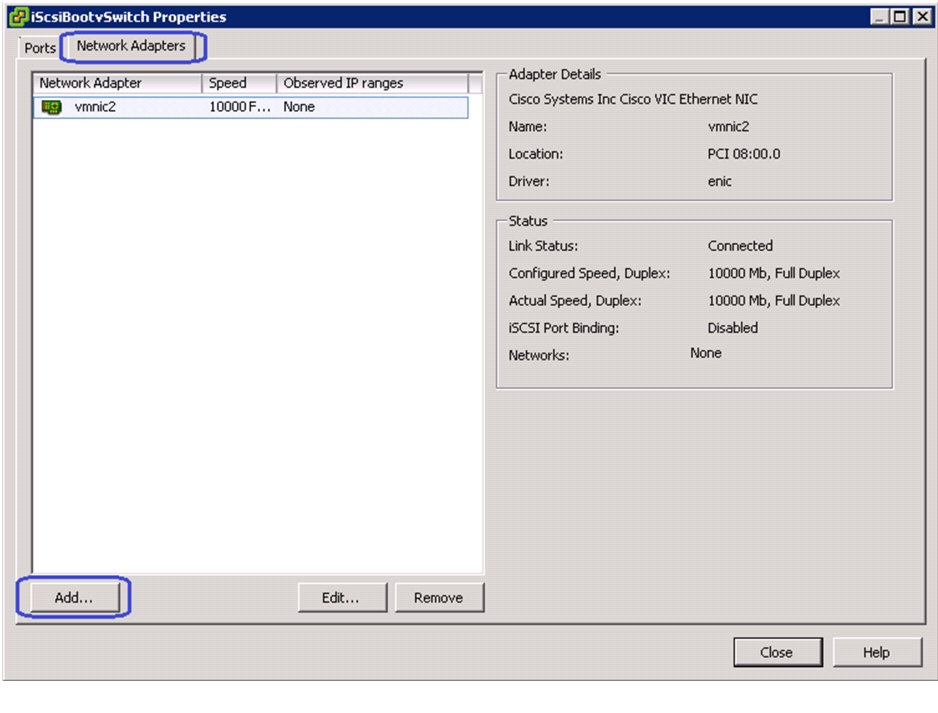Click the 10000 F... speed cell for vmnic2
This screenshot has width=938, height=713.
point(240,107)
